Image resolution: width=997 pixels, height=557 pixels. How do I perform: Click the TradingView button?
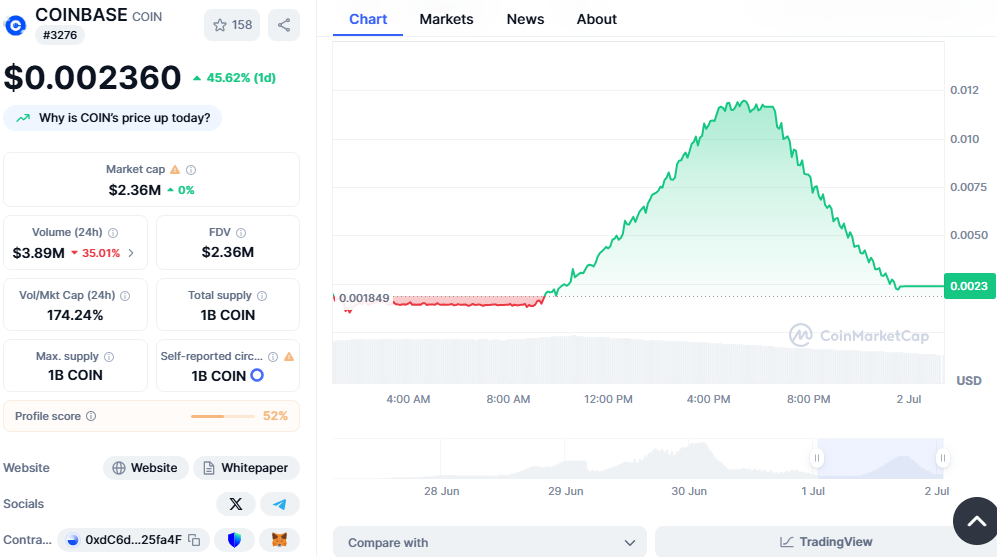click(x=825, y=542)
